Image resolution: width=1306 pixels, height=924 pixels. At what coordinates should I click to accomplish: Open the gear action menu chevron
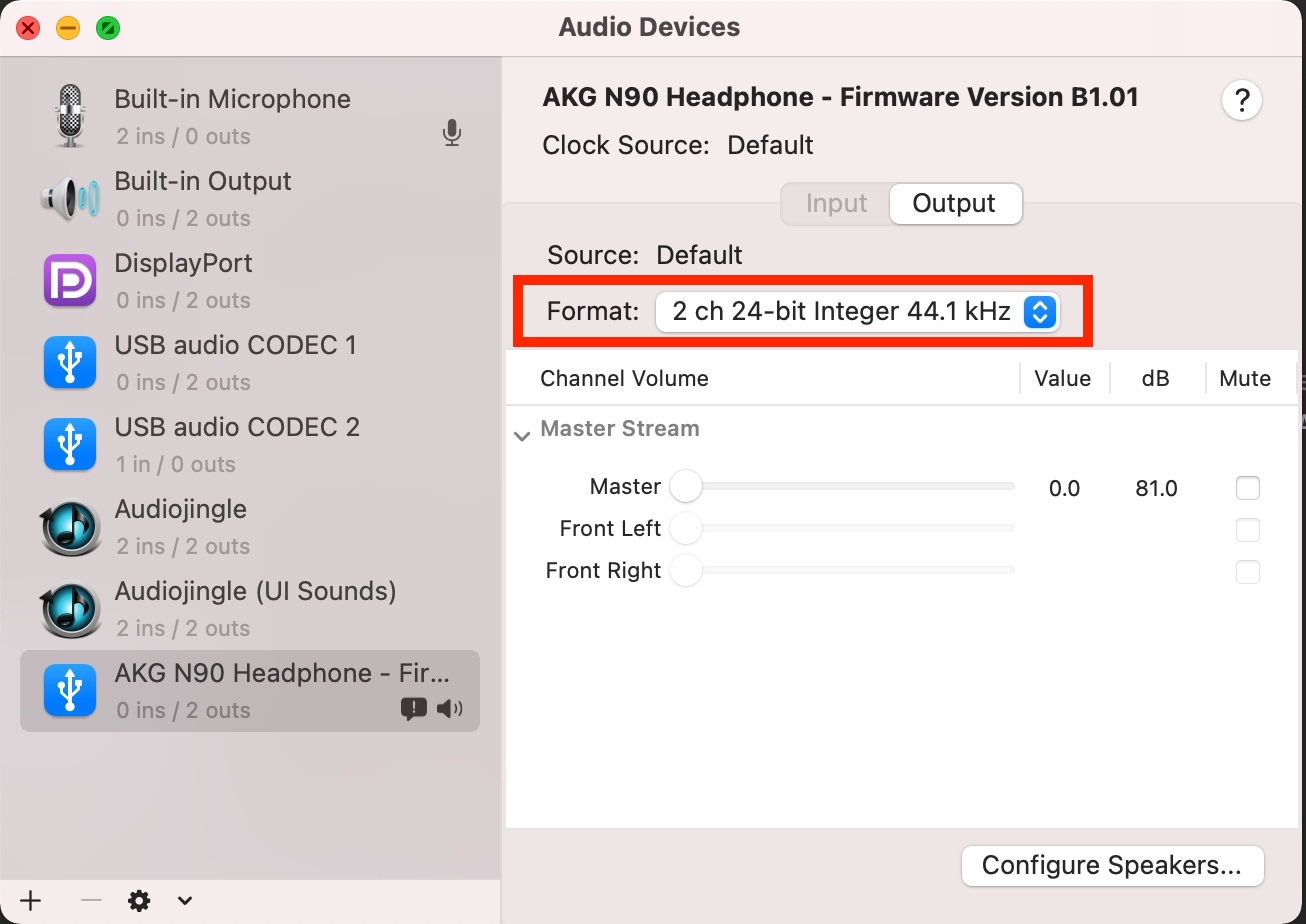point(184,901)
